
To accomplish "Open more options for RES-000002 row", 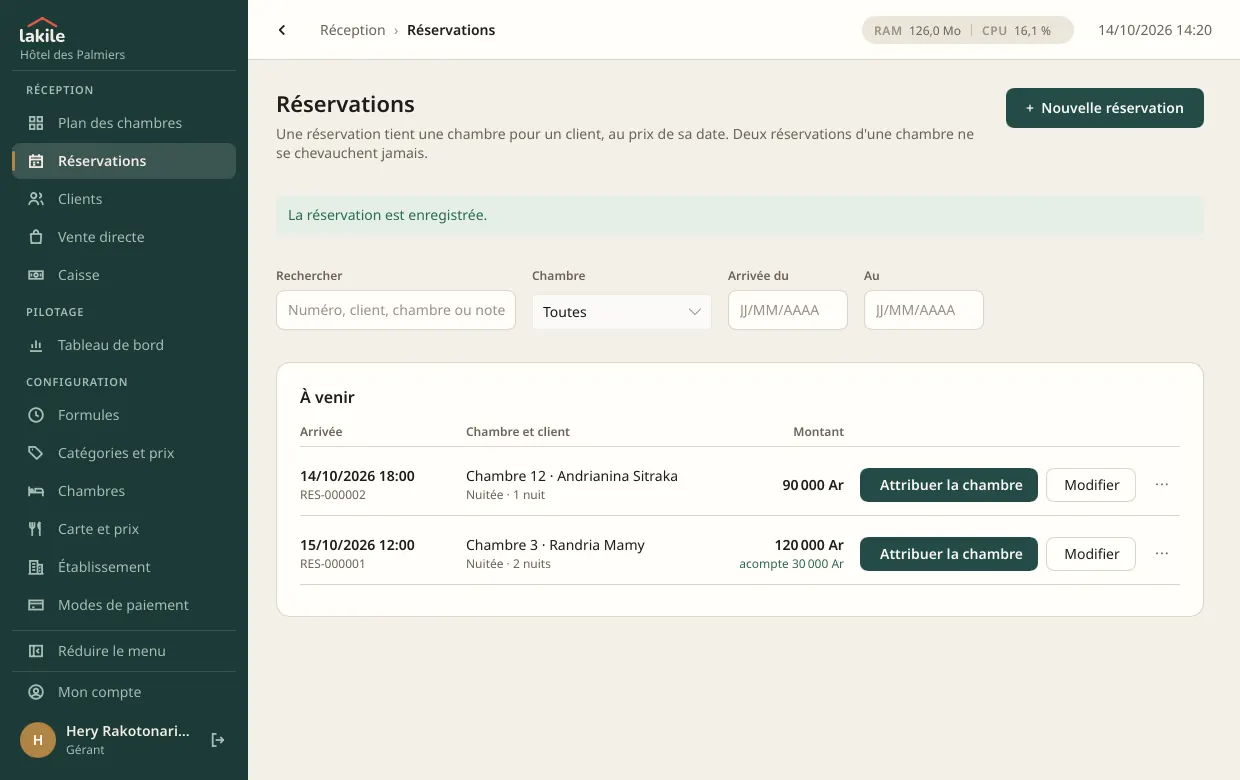I will [1162, 485].
